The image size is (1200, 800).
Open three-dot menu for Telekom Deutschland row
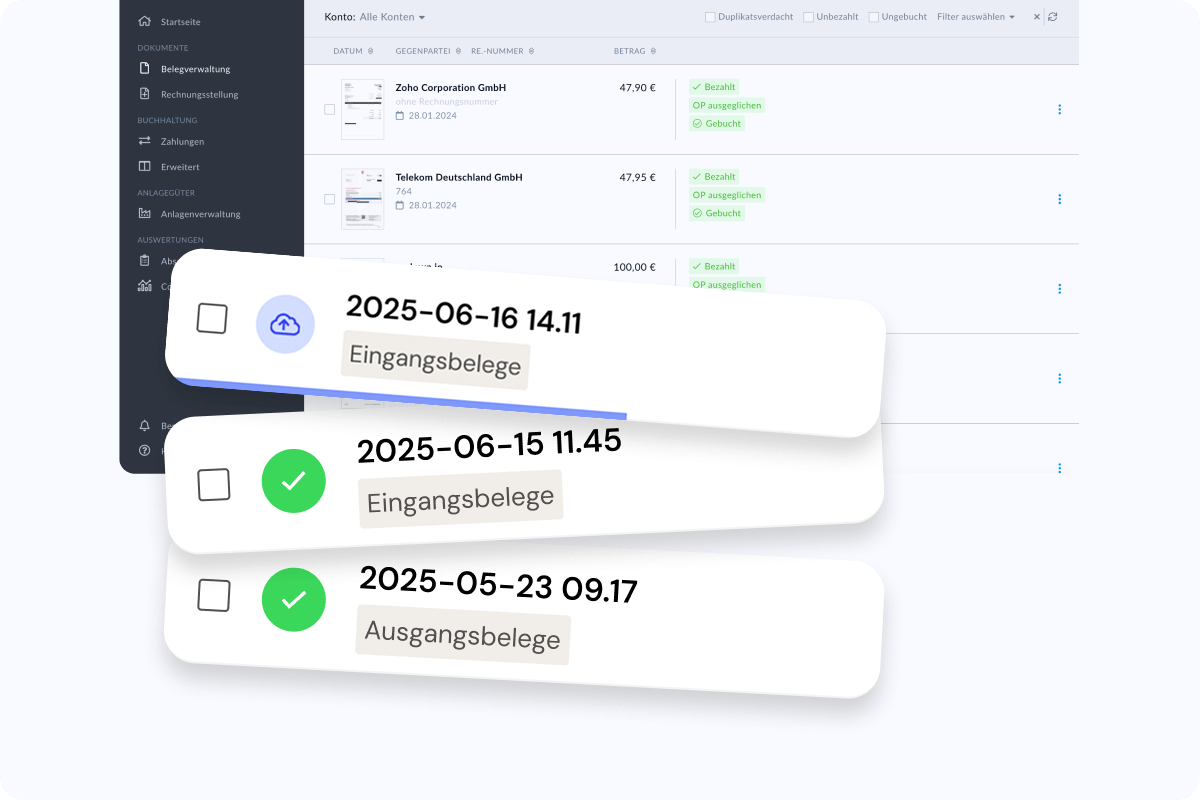[x=1059, y=199]
